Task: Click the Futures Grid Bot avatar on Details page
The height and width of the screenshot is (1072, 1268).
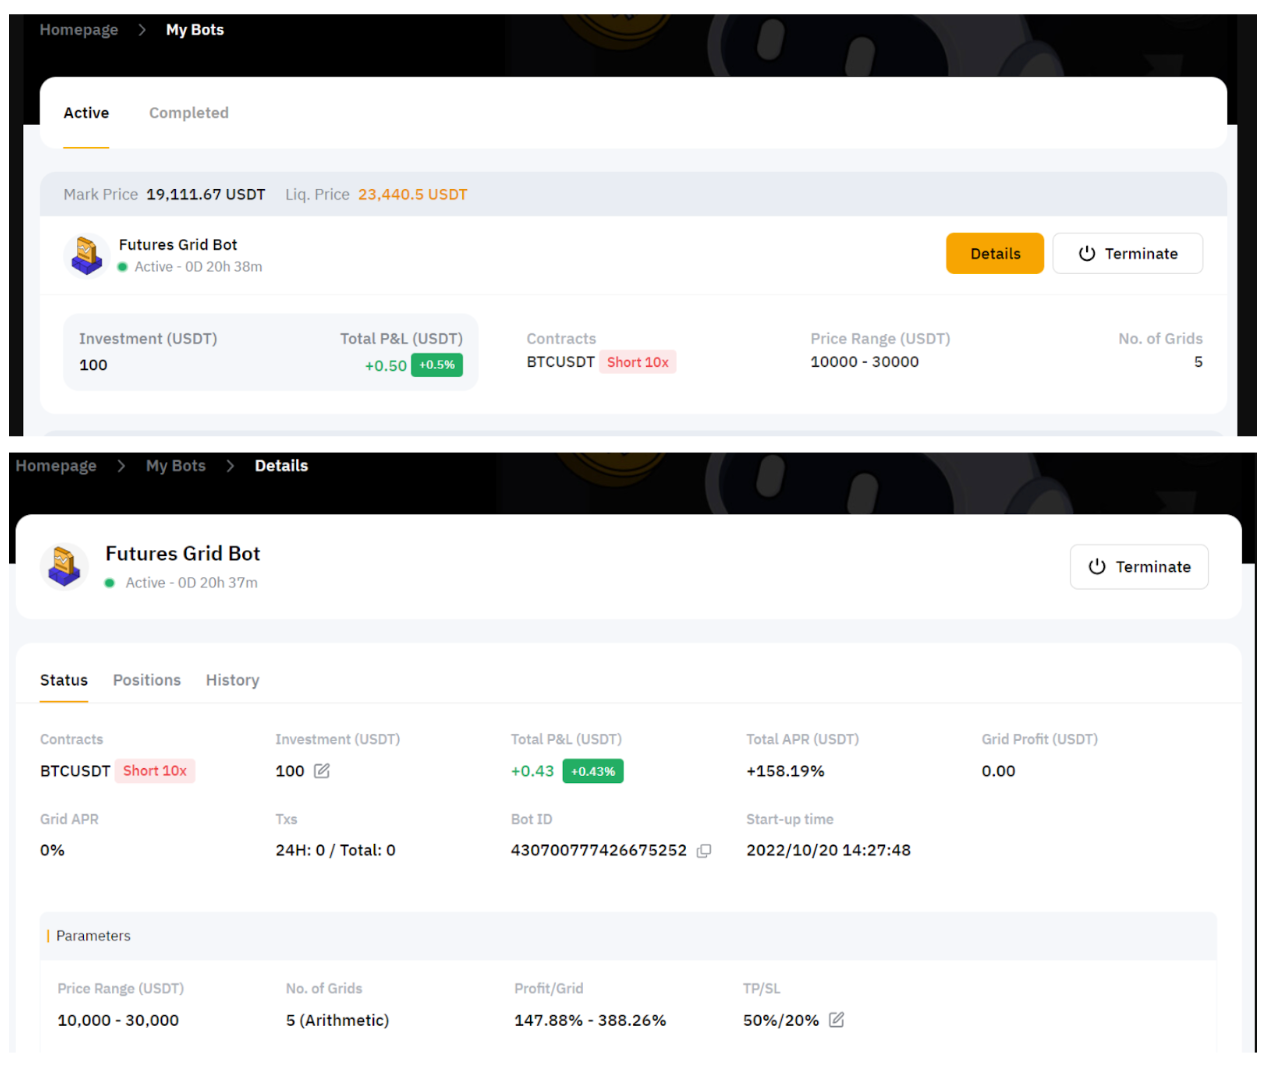Action: point(65,566)
